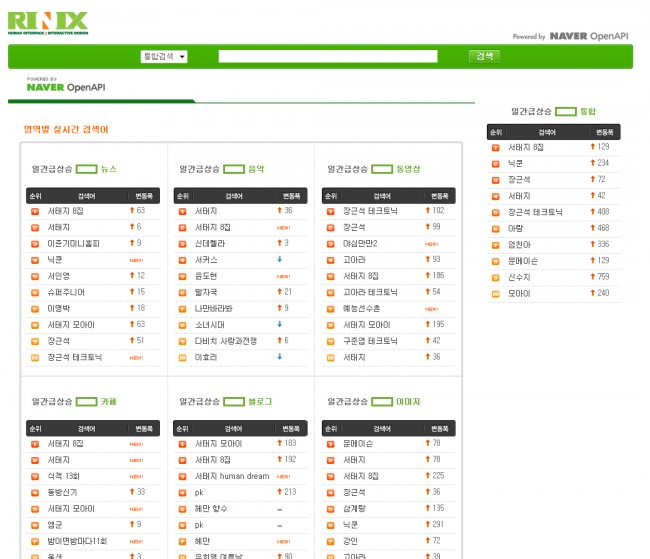Open 동방신기 in the 카페 list
This screenshot has width=650, height=559.
click(64, 492)
